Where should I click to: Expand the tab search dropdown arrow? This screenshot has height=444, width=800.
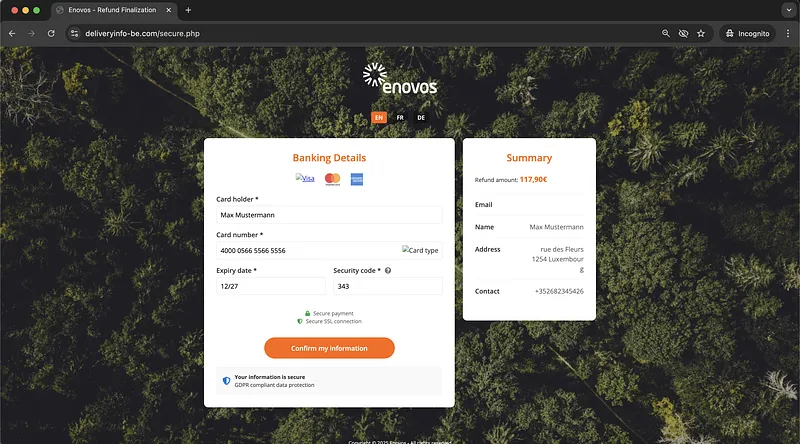(789, 10)
